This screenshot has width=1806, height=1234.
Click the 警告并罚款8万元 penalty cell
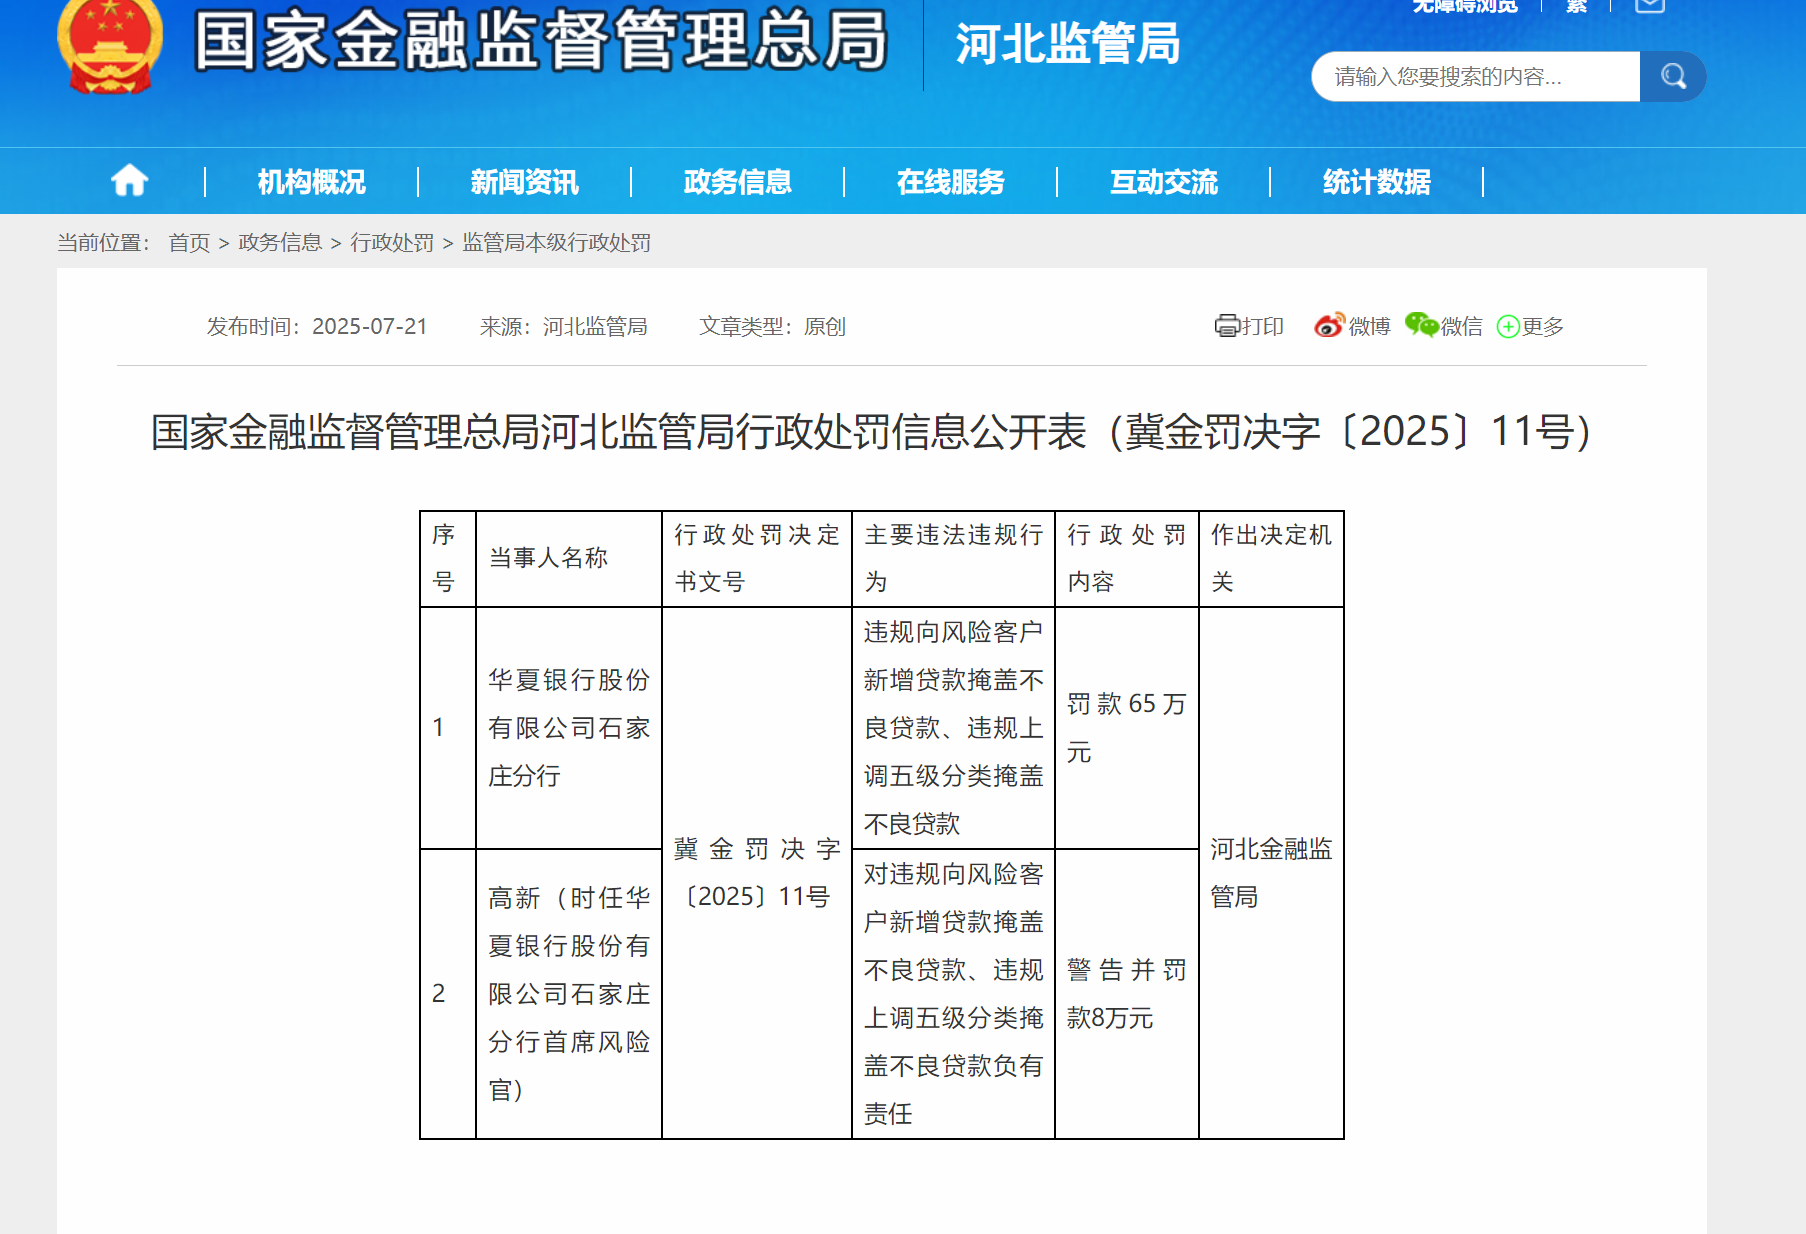[x=1126, y=994]
